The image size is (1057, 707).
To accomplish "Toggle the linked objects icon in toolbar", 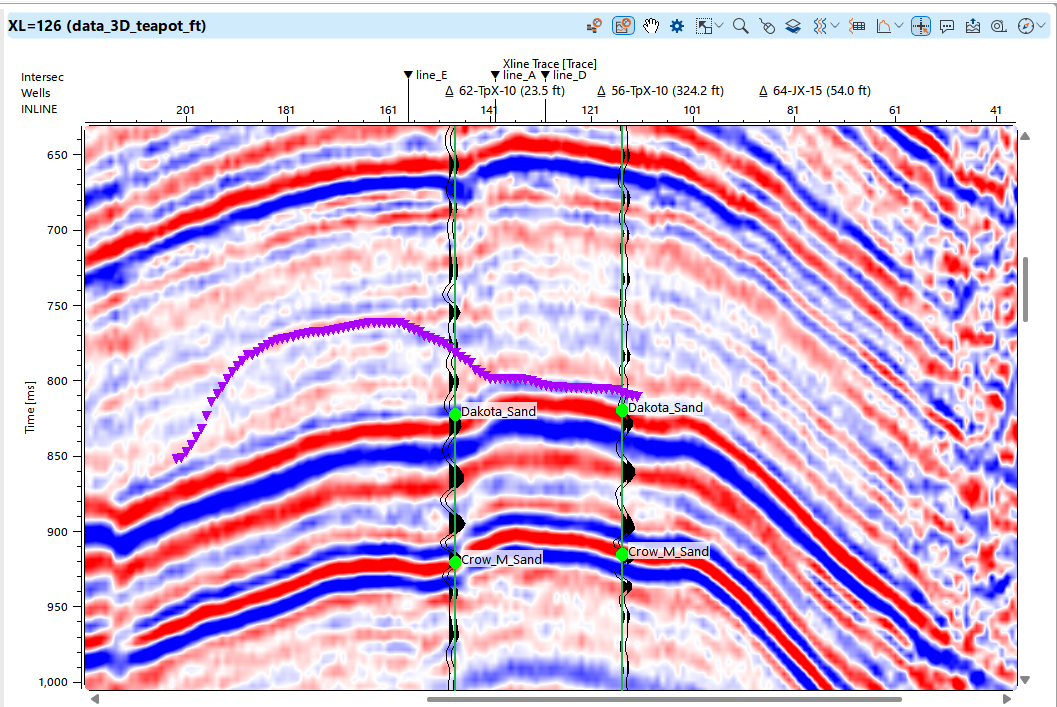I will point(594,26).
